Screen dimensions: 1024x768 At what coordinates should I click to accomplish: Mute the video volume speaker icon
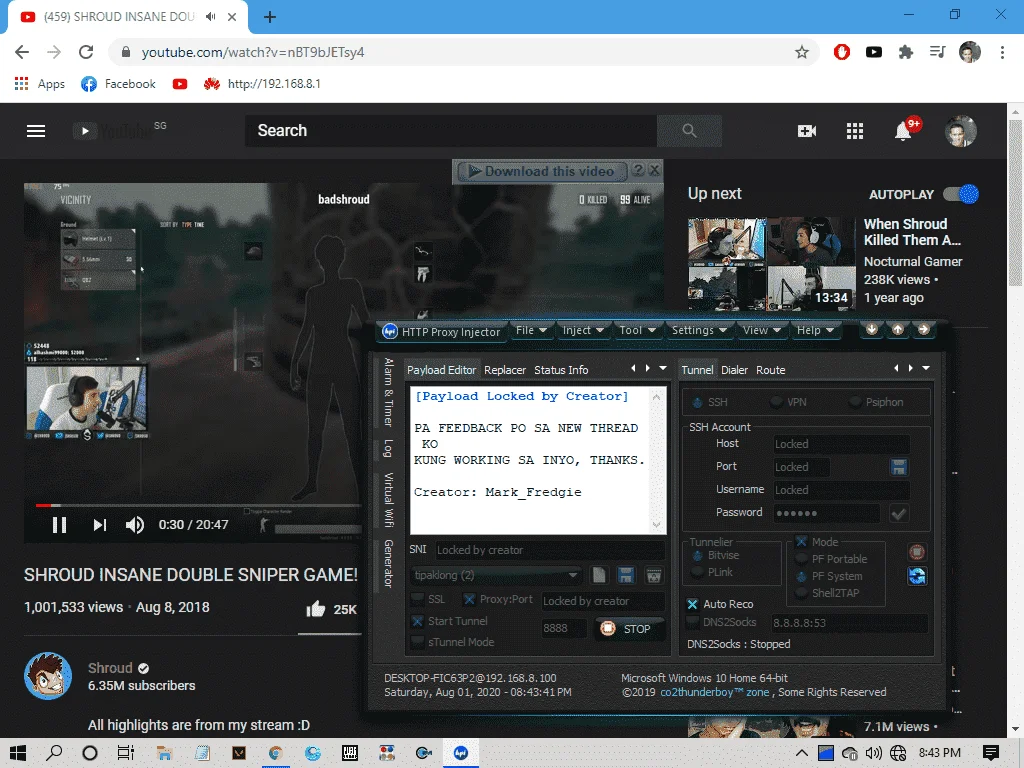click(135, 525)
